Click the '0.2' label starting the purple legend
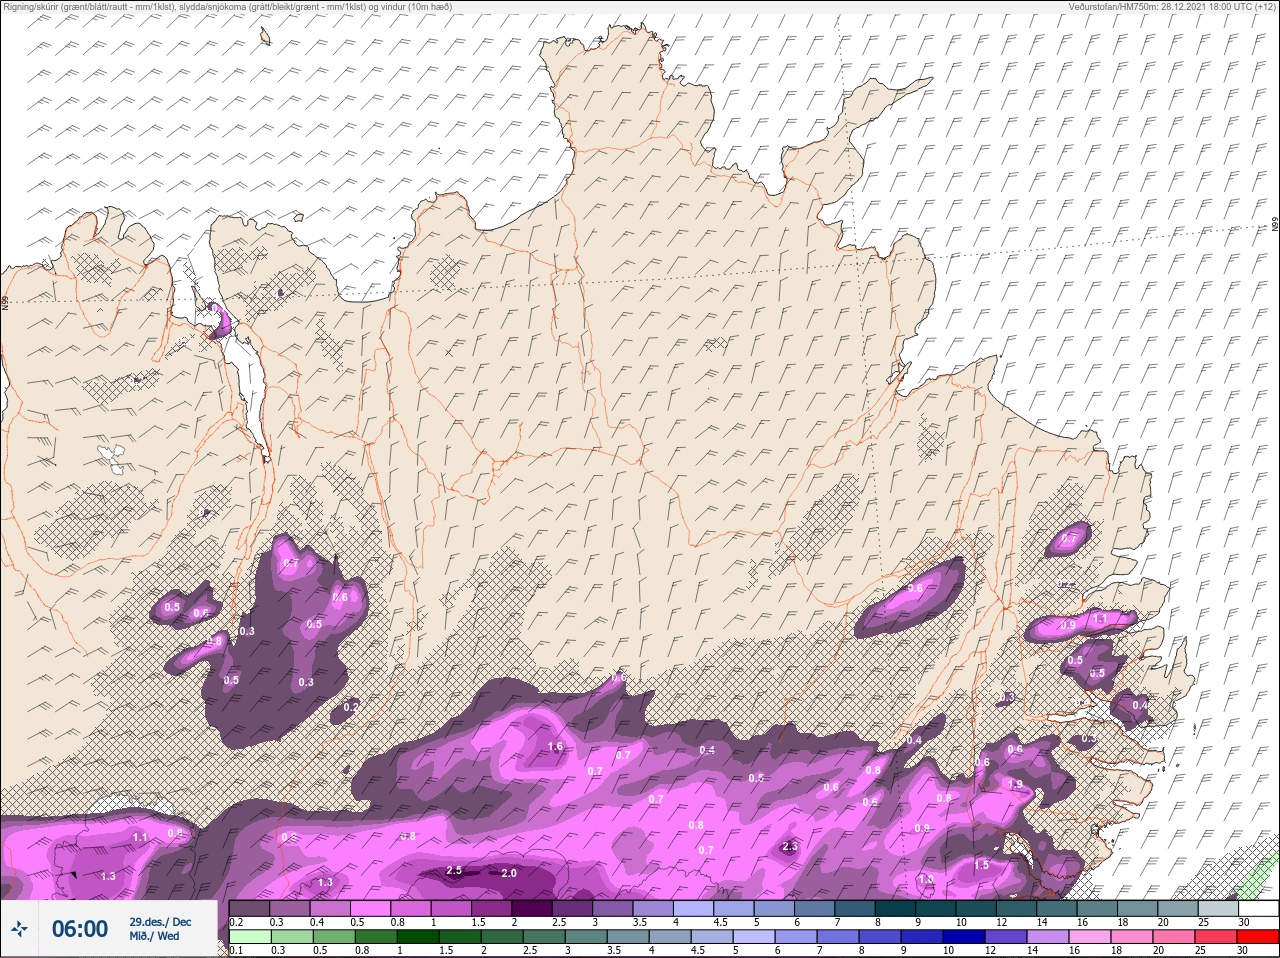Viewport: 1280px width, 958px height. point(236,922)
